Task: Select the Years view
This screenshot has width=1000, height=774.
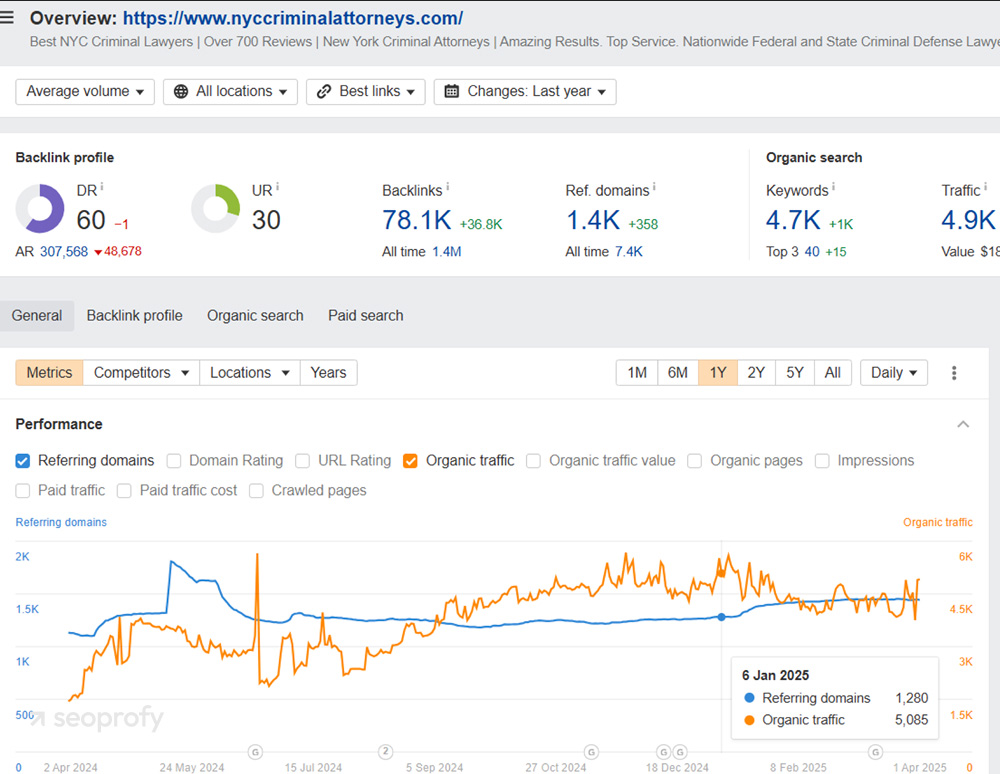Action: 328,373
